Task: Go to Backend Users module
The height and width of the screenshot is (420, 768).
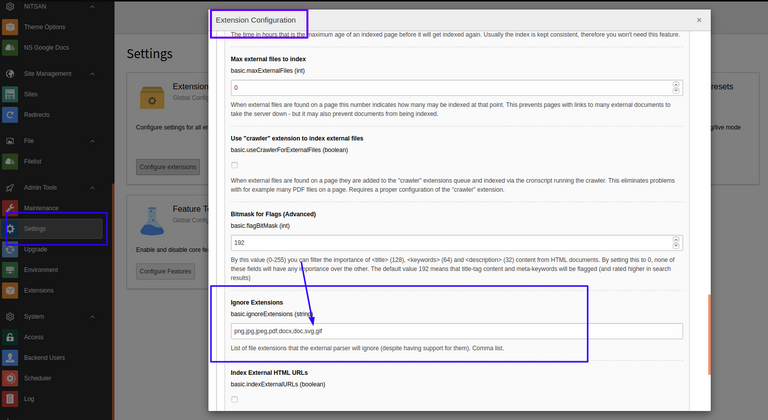Action: click(47, 358)
